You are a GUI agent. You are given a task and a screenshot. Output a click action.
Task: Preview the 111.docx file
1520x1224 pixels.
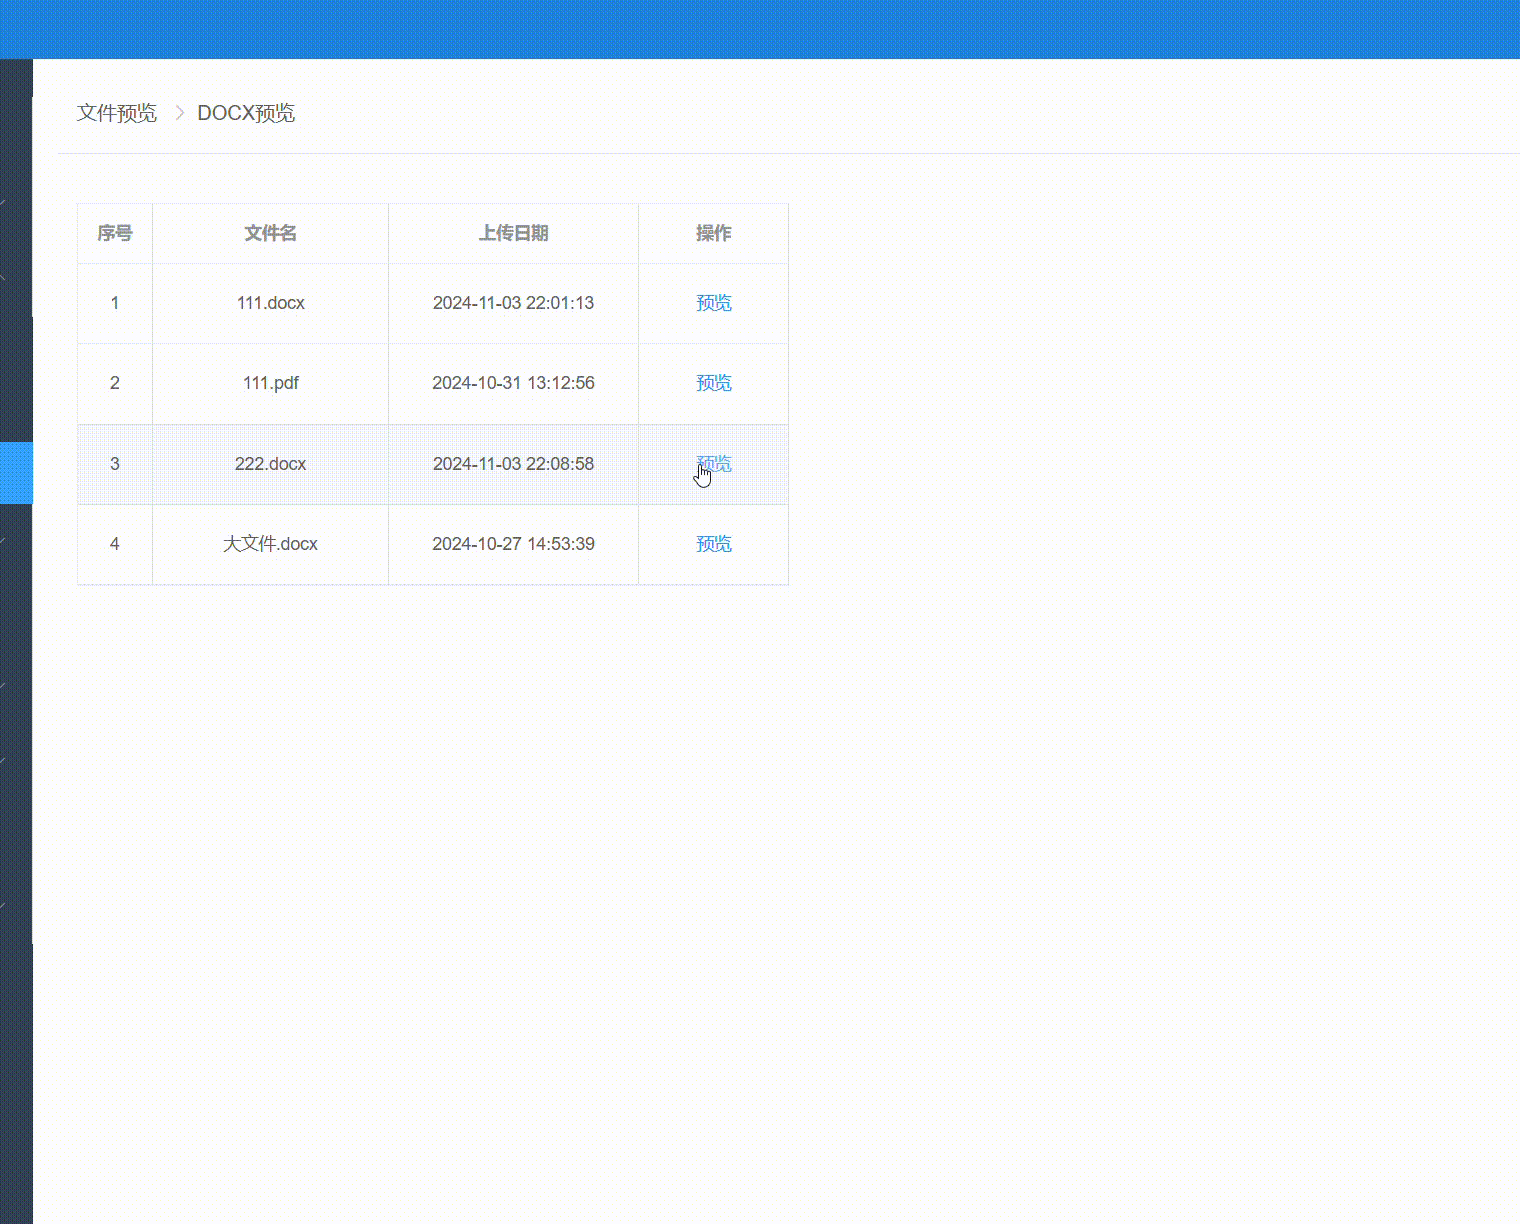(714, 303)
